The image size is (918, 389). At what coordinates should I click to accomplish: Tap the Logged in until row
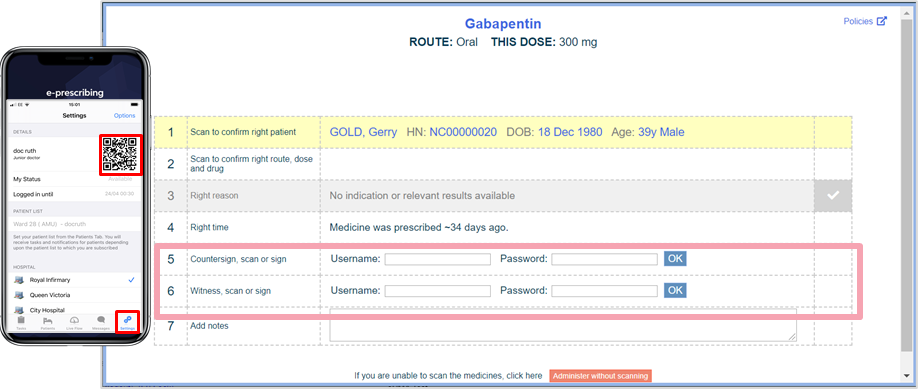click(74, 194)
